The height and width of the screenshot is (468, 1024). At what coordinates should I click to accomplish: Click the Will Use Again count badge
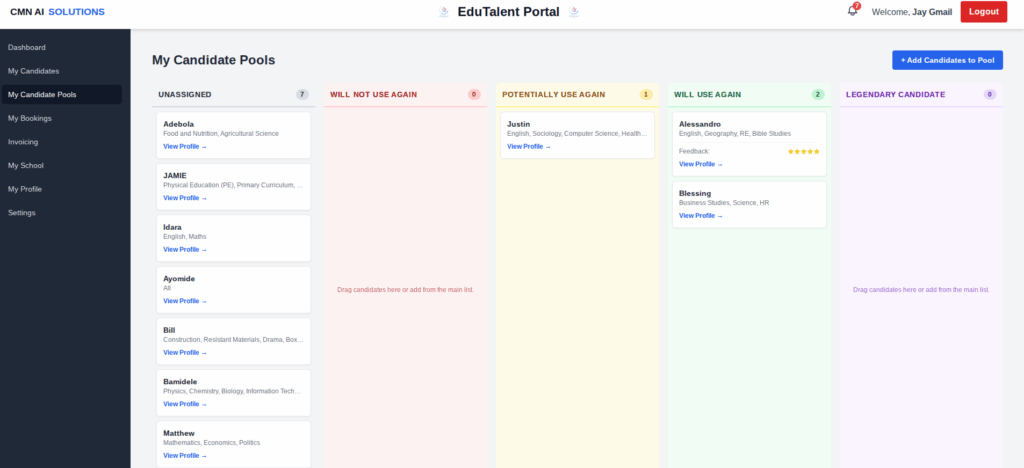(x=818, y=94)
